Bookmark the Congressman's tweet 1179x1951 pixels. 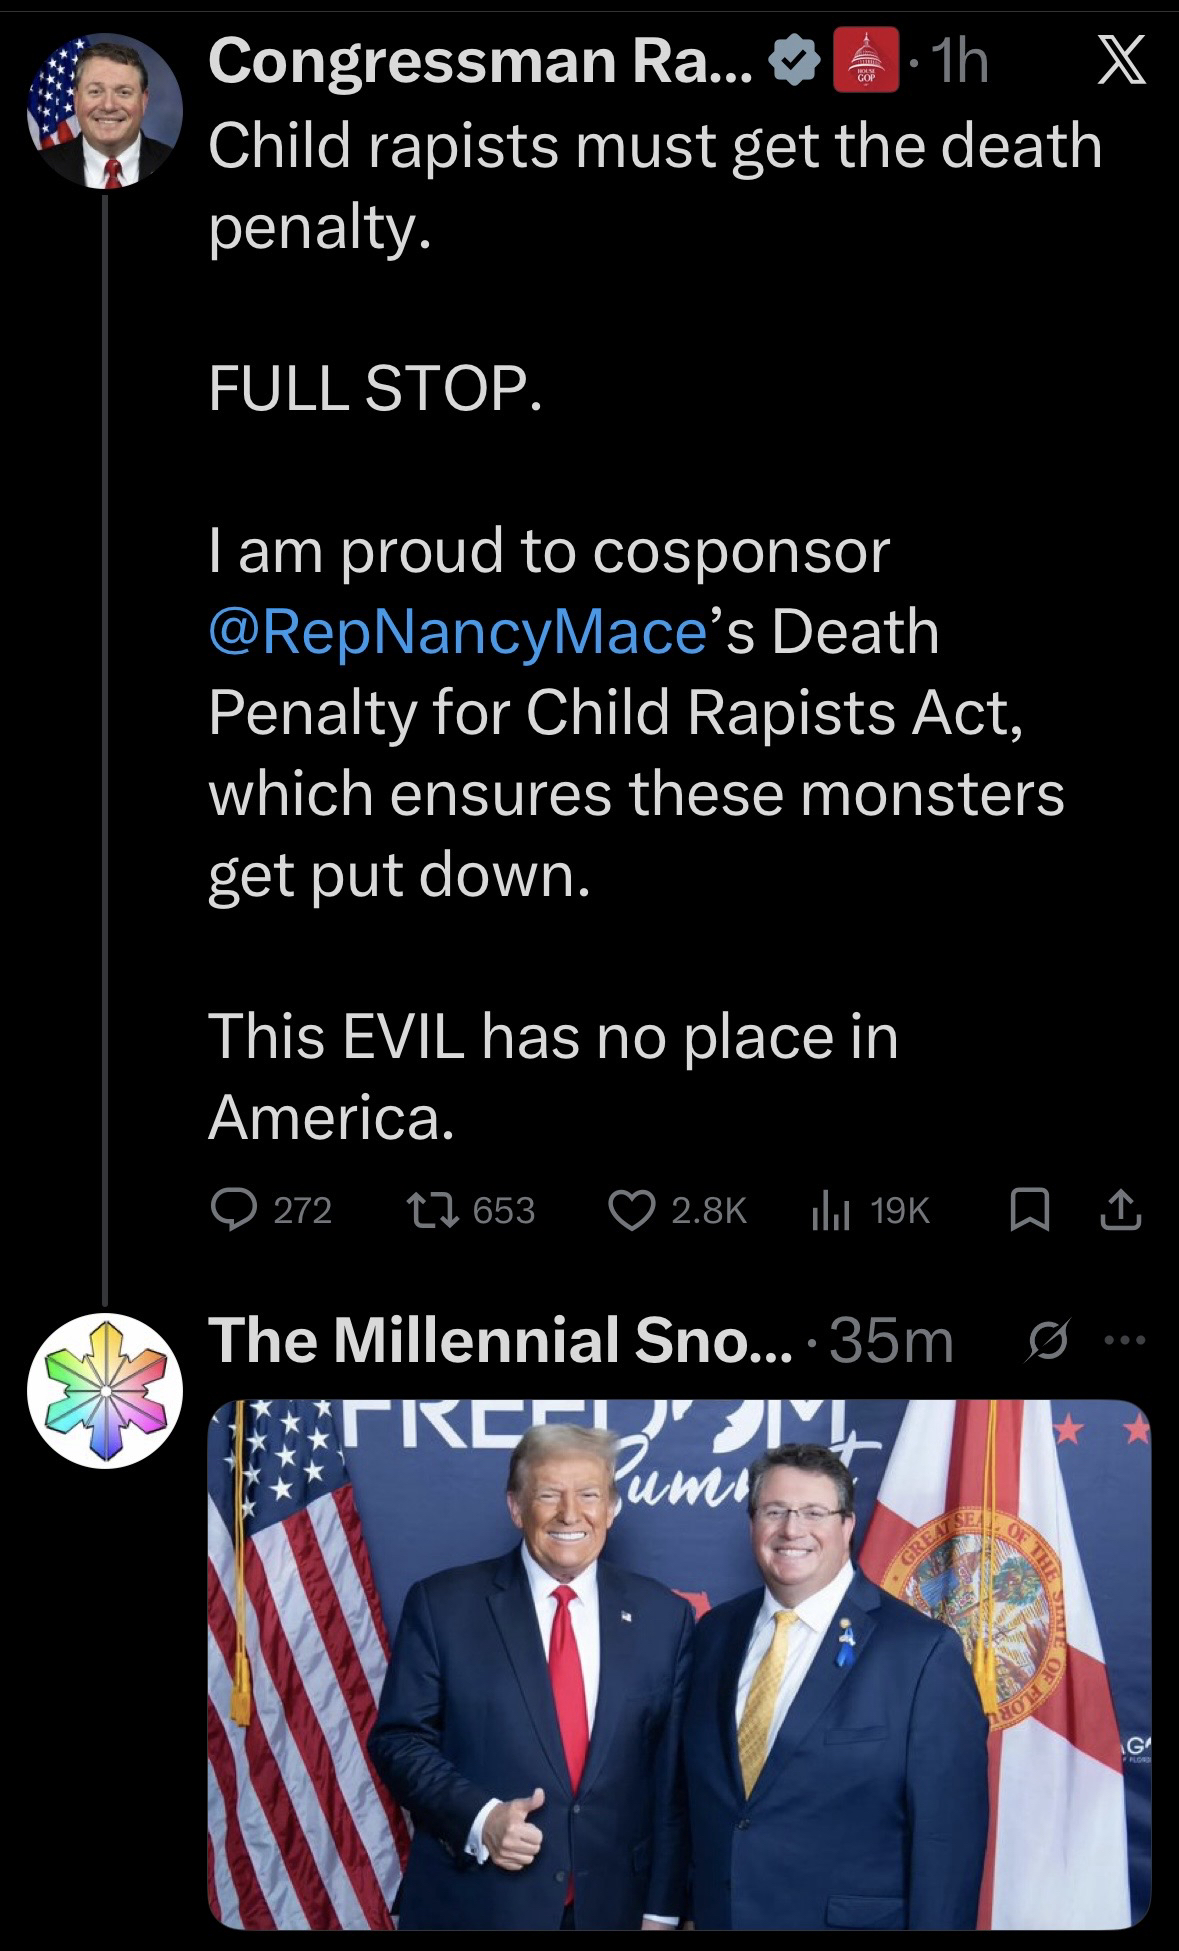pyautogui.click(x=1027, y=1211)
